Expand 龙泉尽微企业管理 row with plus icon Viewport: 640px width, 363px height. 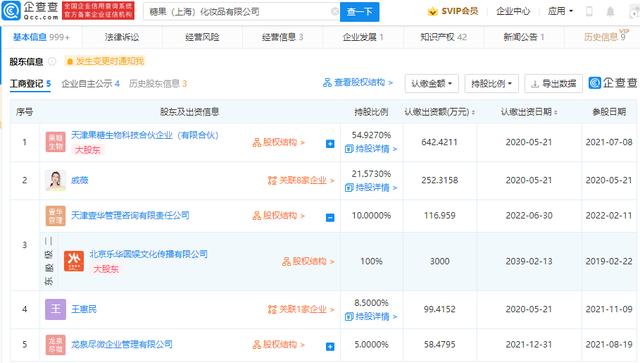(330, 347)
